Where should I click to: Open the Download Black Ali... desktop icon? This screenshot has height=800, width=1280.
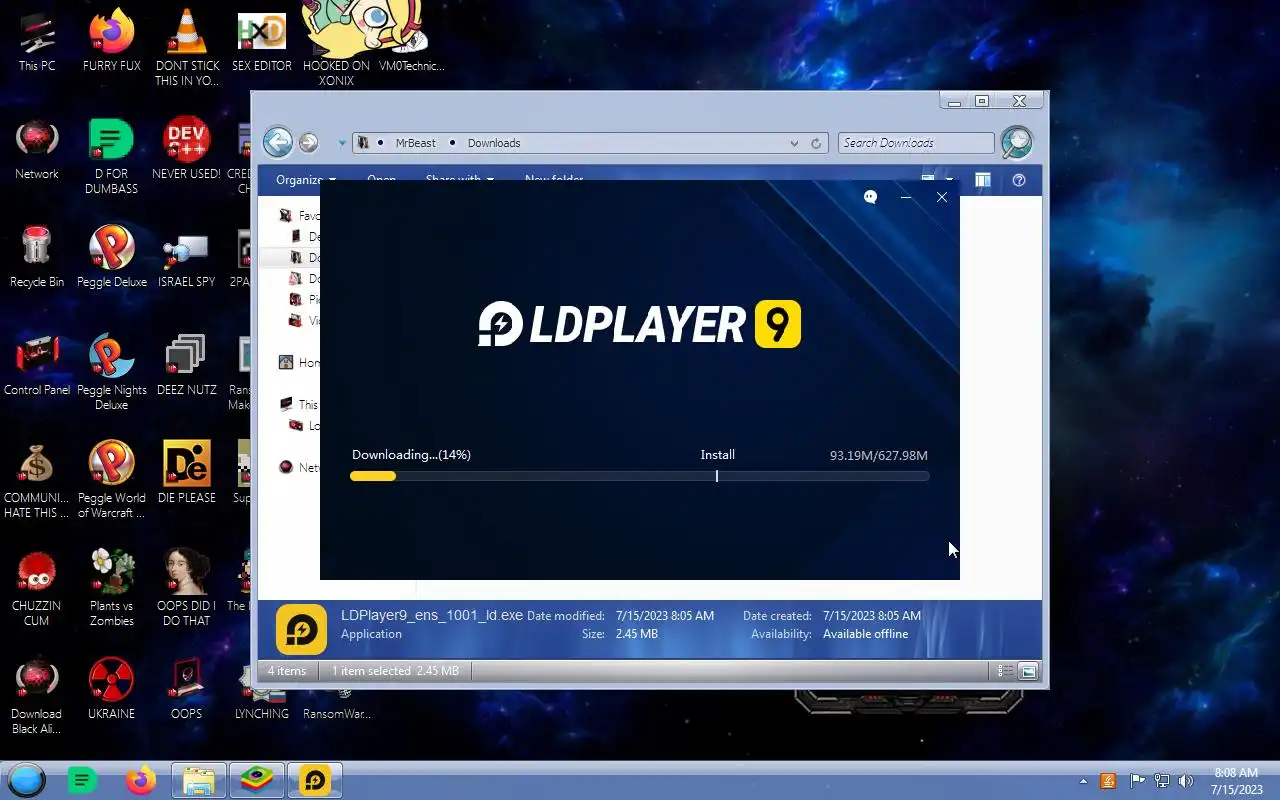(x=37, y=696)
